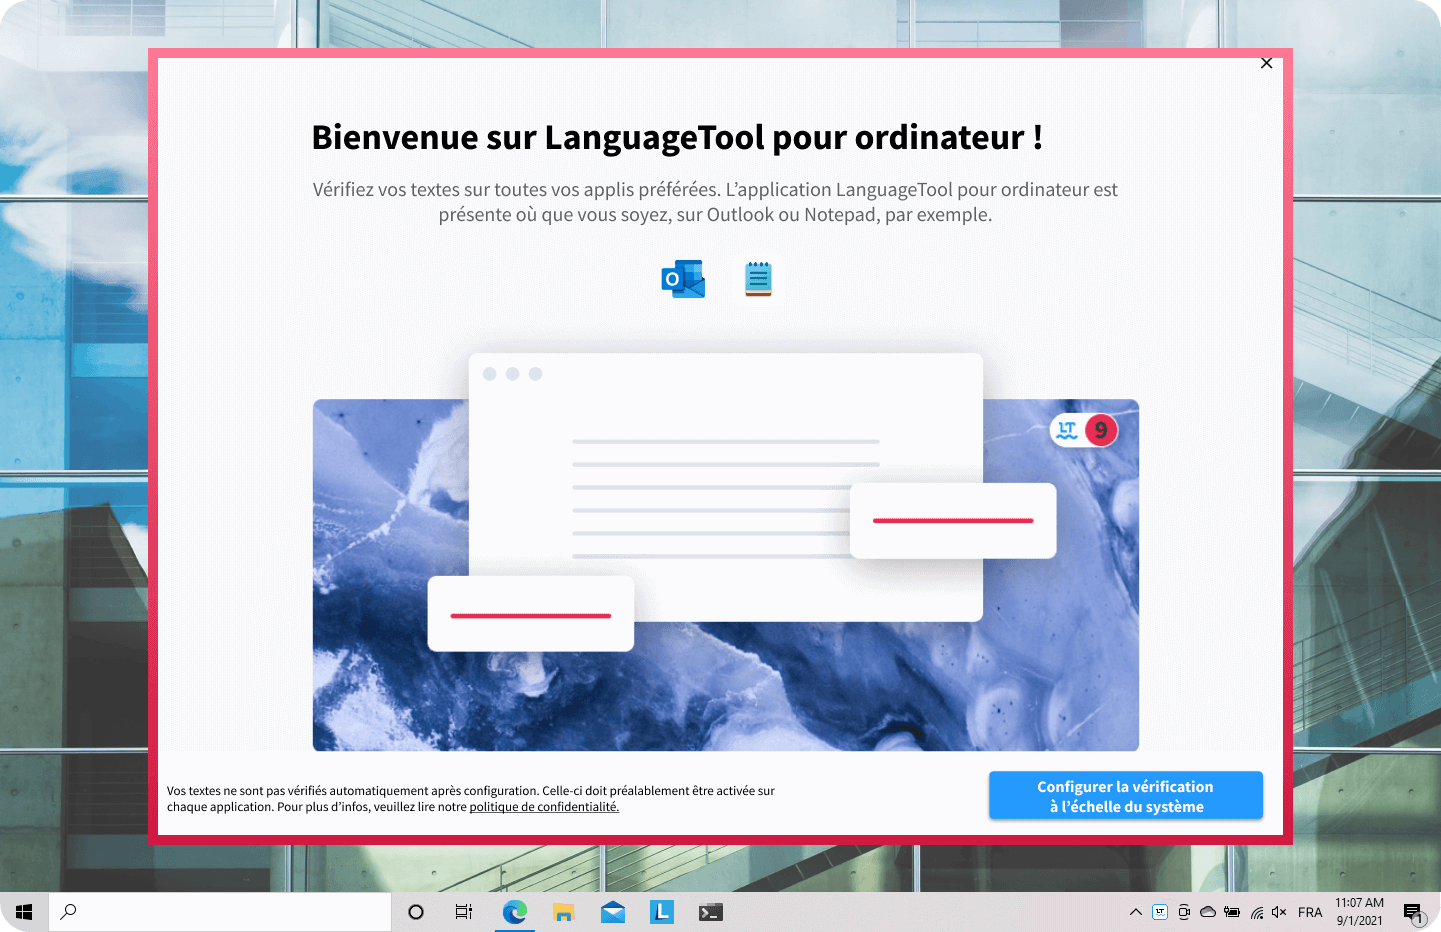This screenshot has height=932, width=1441.
Task: Close the LanguageTool welcome dialog
Action: click(x=1267, y=63)
